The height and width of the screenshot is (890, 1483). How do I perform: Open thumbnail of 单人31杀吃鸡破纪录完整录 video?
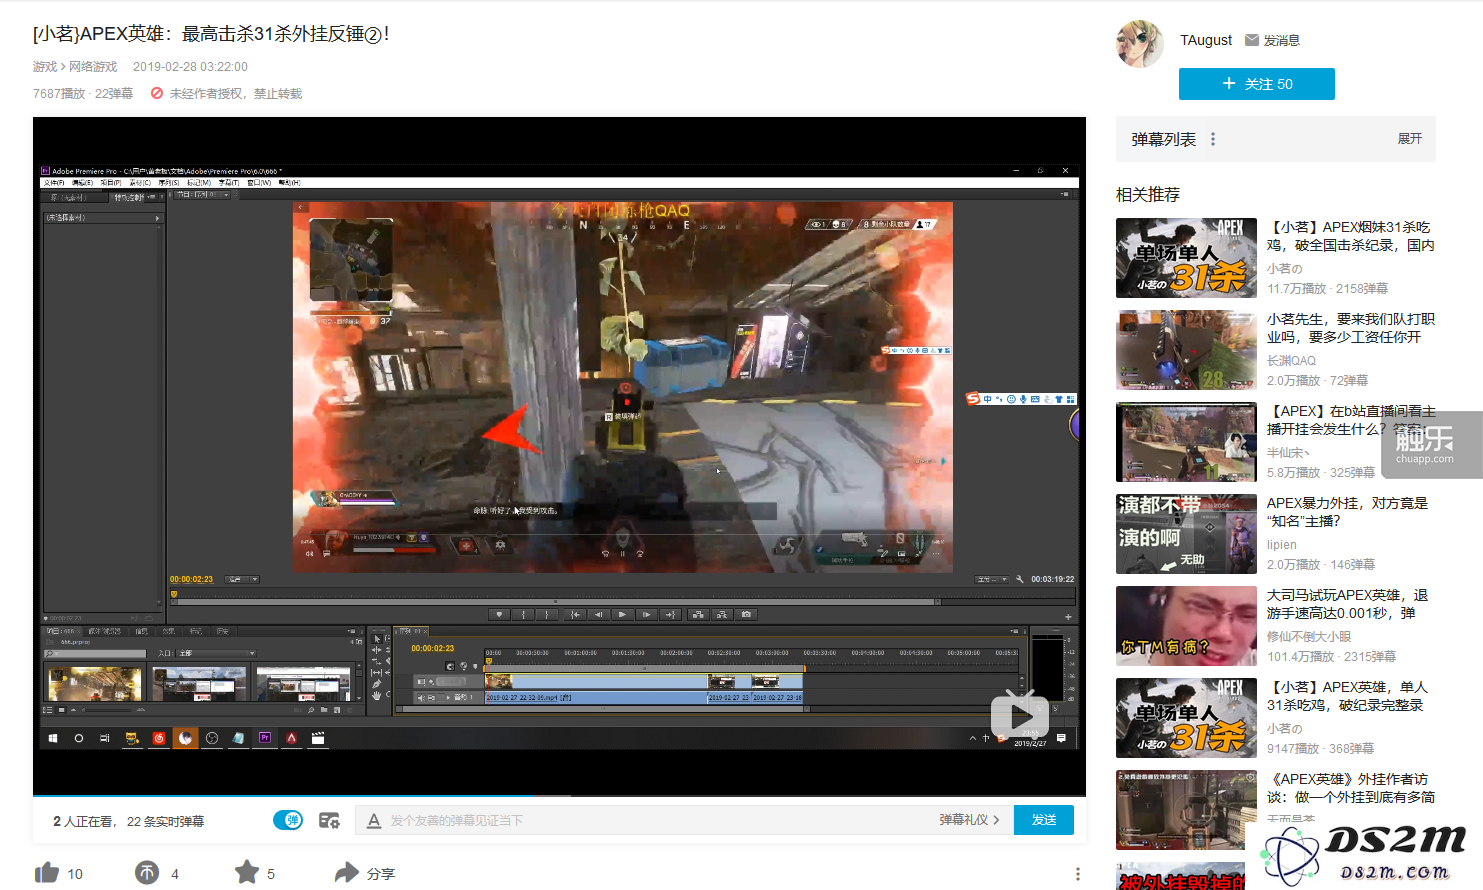pyautogui.click(x=1186, y=718)
